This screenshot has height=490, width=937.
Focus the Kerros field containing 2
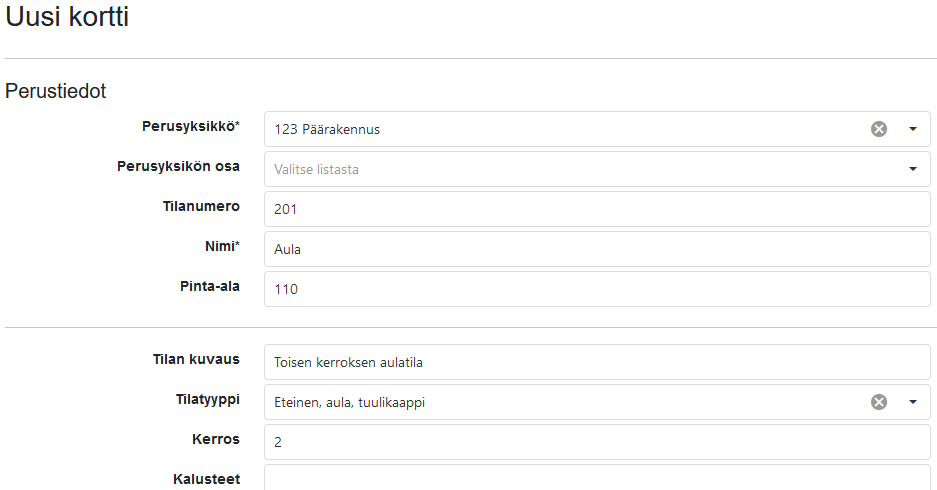pos(597,442)
